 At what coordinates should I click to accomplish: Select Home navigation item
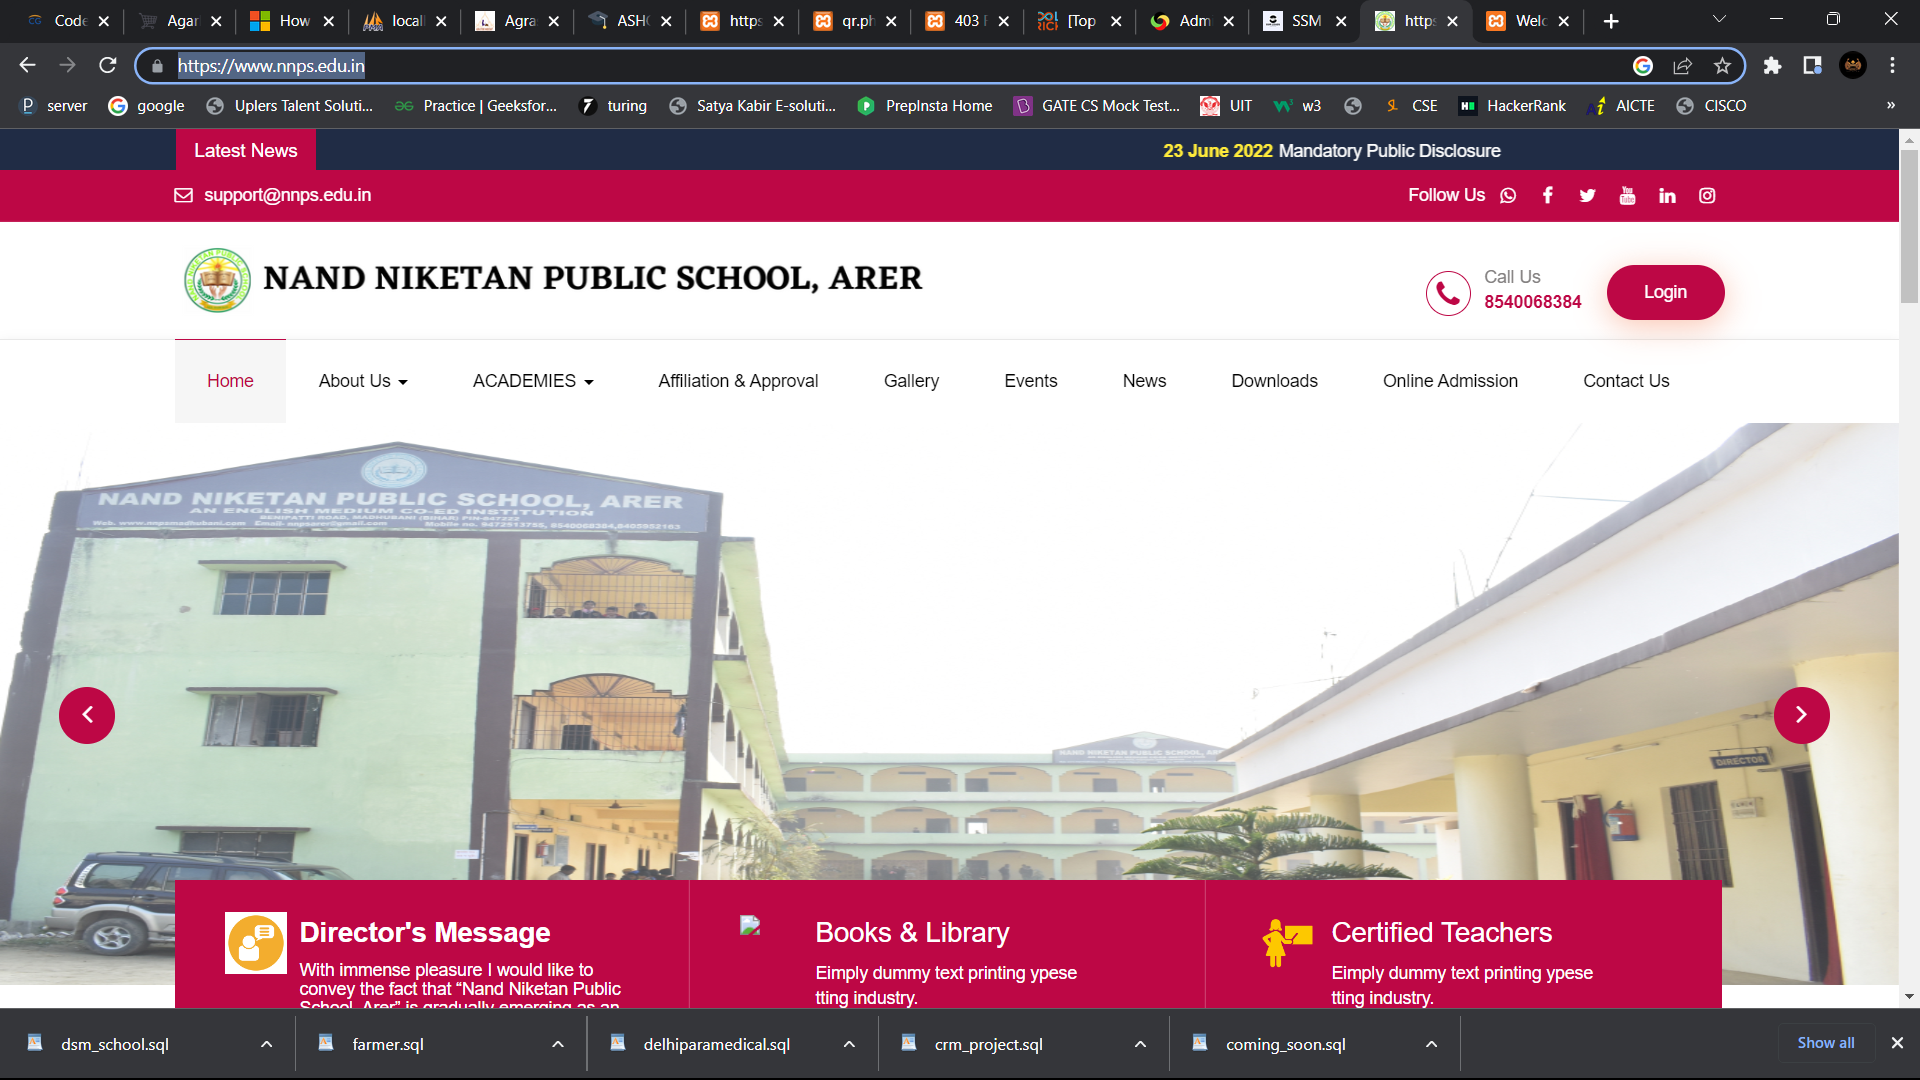coord(230,381)
